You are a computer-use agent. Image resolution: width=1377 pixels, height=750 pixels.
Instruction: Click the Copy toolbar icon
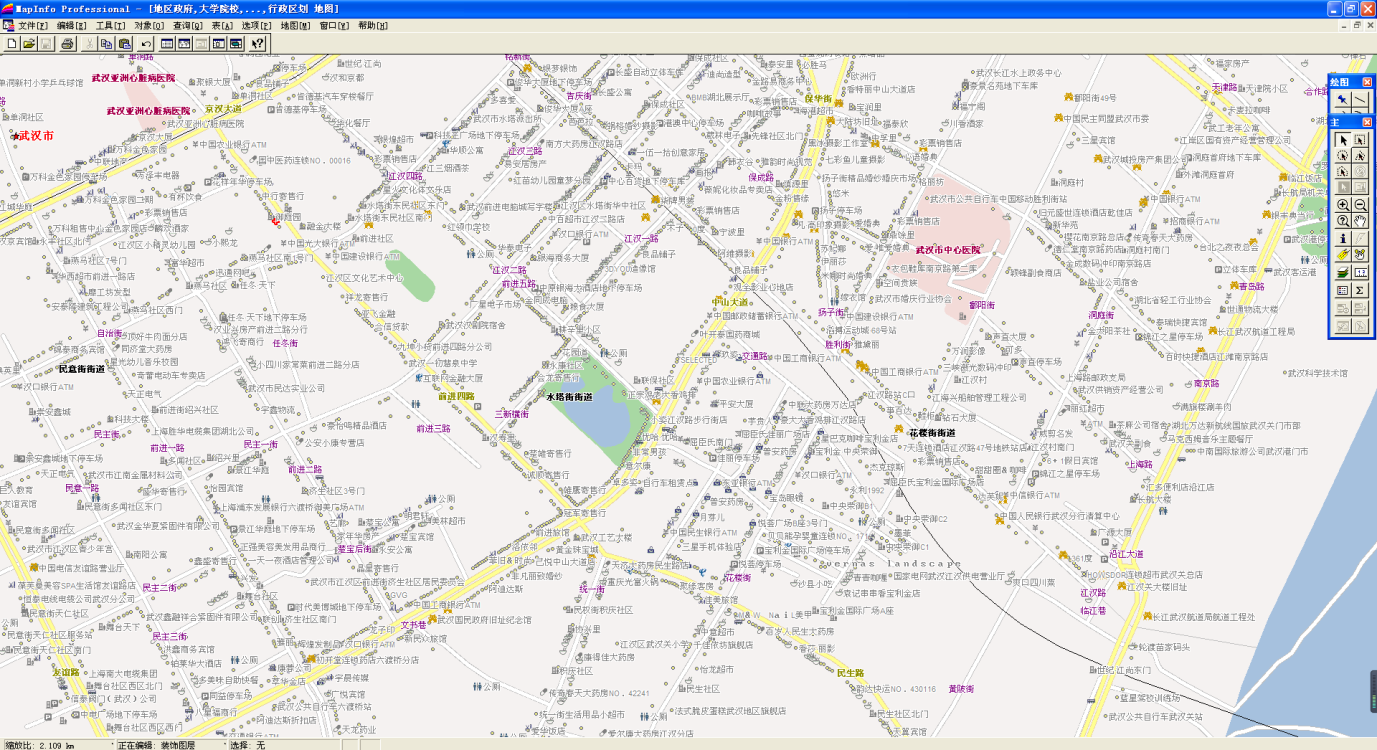coord(107,43)
